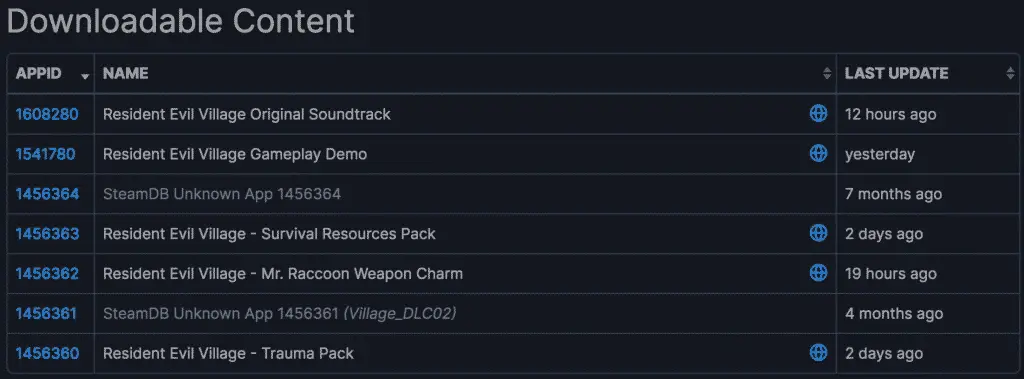Select the Village_DLC02 unknown app row
Screen dimensions: 1024x379
pyautogui.click(x=513, y=314)
